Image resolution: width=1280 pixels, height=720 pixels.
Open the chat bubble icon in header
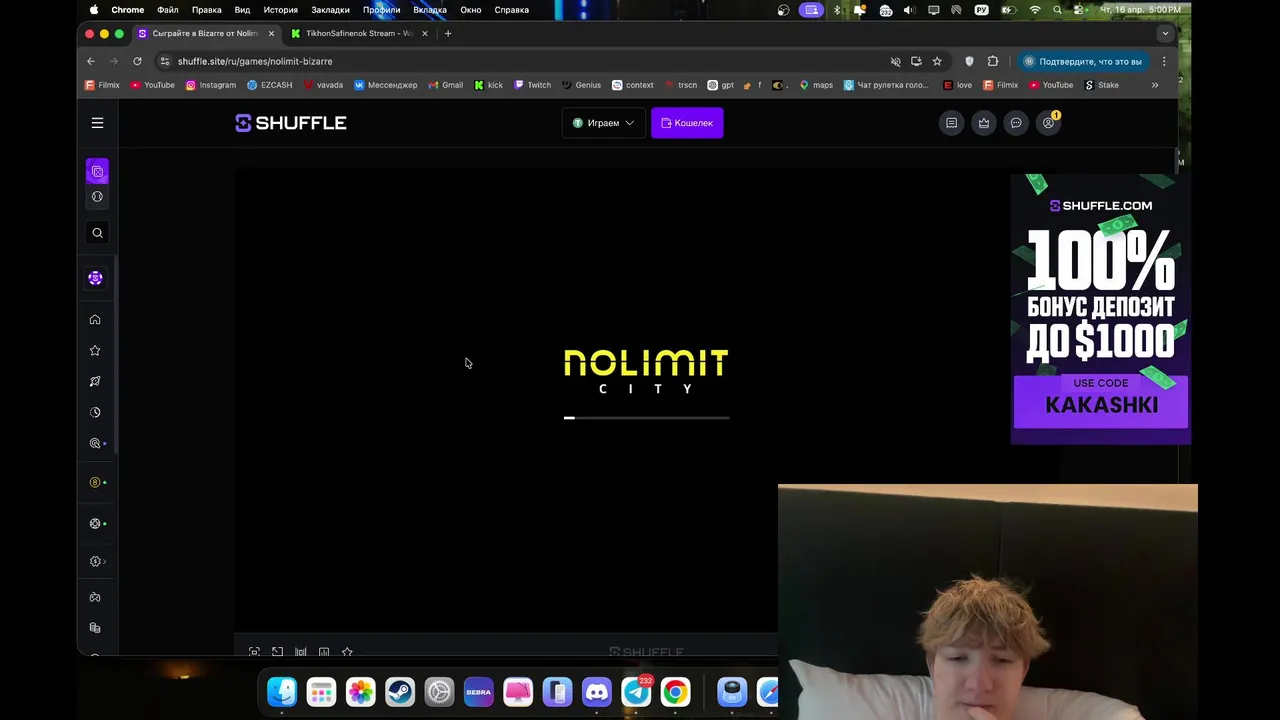tap(1016, 123)
